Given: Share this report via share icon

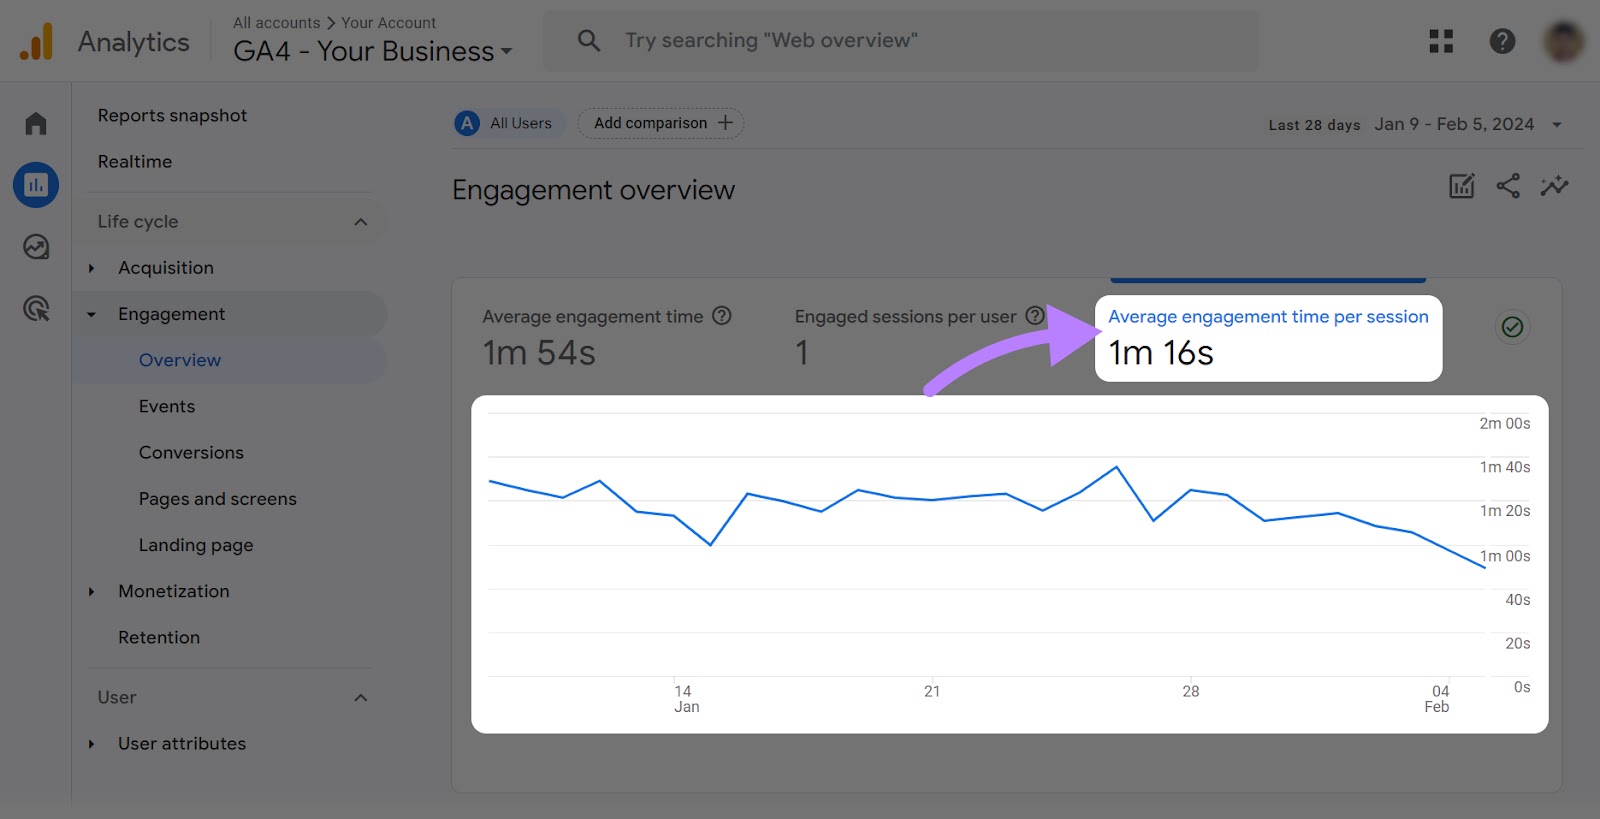Looking at the screenshot, I should point(1508,186).
